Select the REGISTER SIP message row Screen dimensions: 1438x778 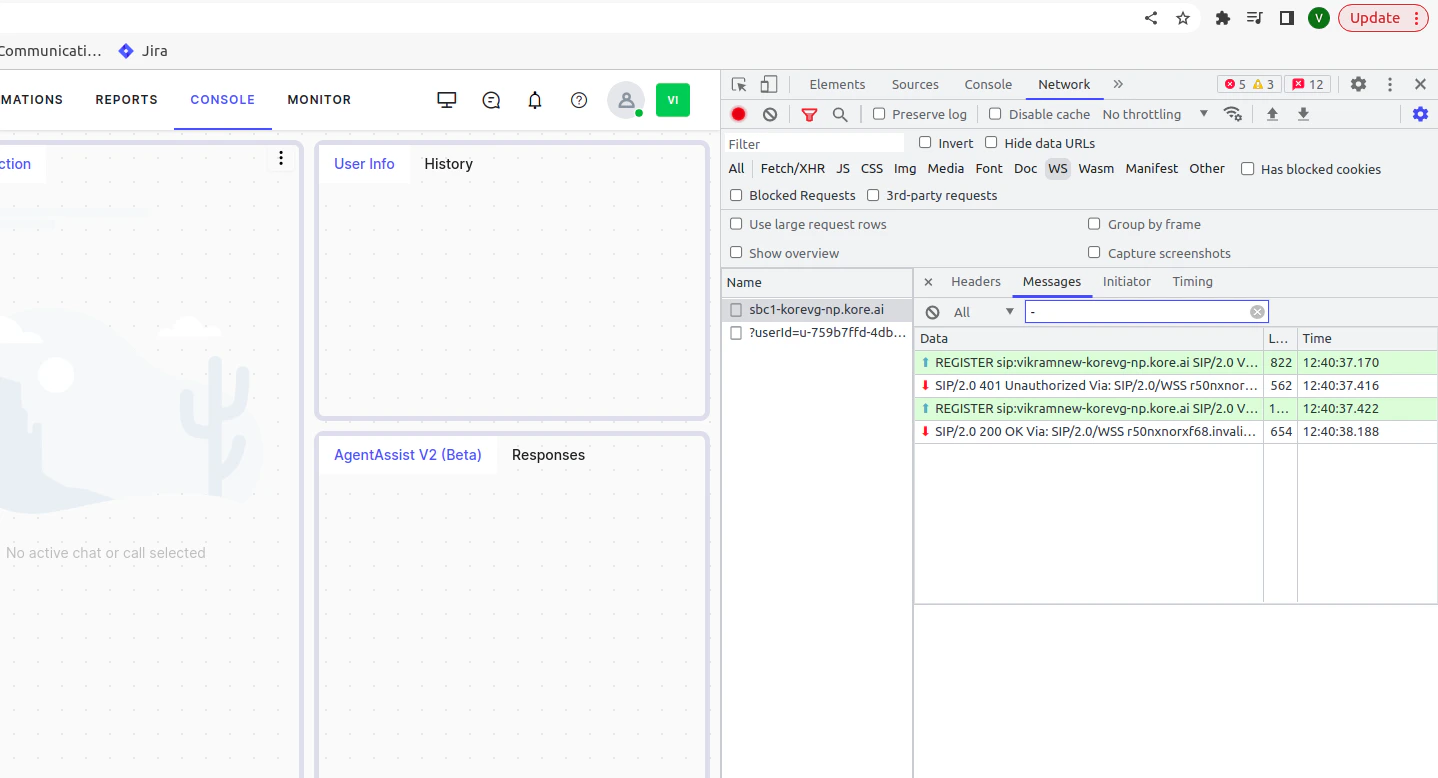click(x=1088, y=362)
